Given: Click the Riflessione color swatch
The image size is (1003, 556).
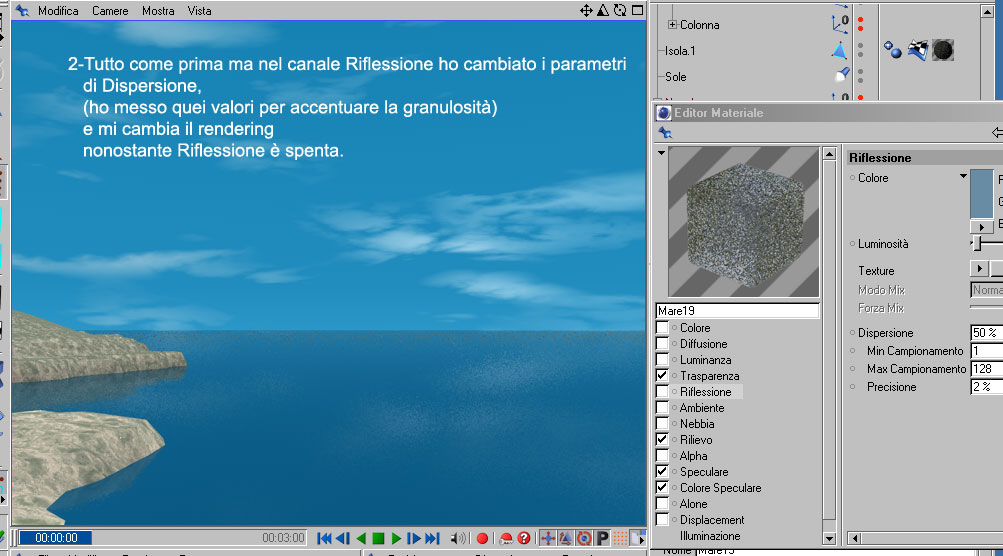Looking at the screenshot, I should coord(982,194).
